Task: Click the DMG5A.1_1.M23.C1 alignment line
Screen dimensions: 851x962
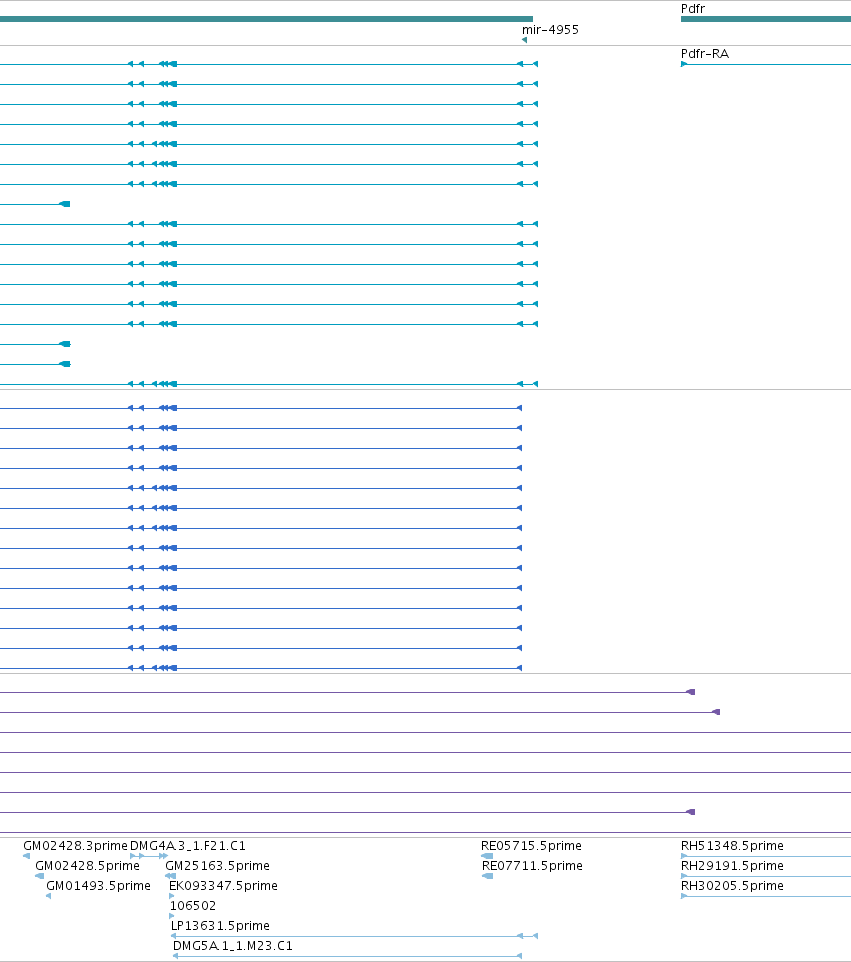Action: pyautogui.click(x=348, y=956)
